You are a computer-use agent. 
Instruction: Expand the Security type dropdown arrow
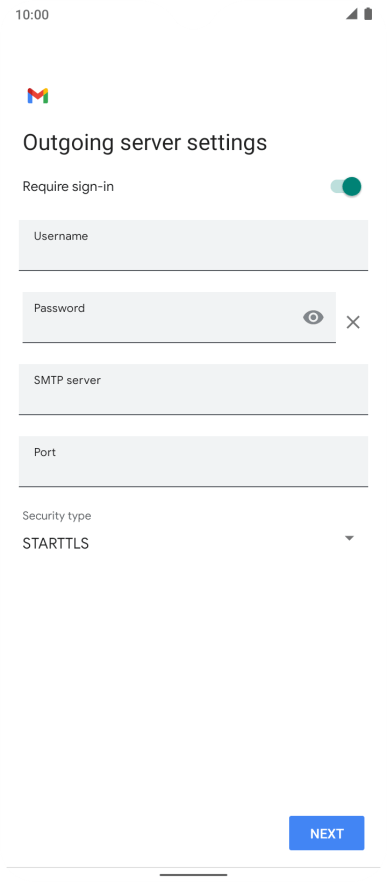(349, 538)
